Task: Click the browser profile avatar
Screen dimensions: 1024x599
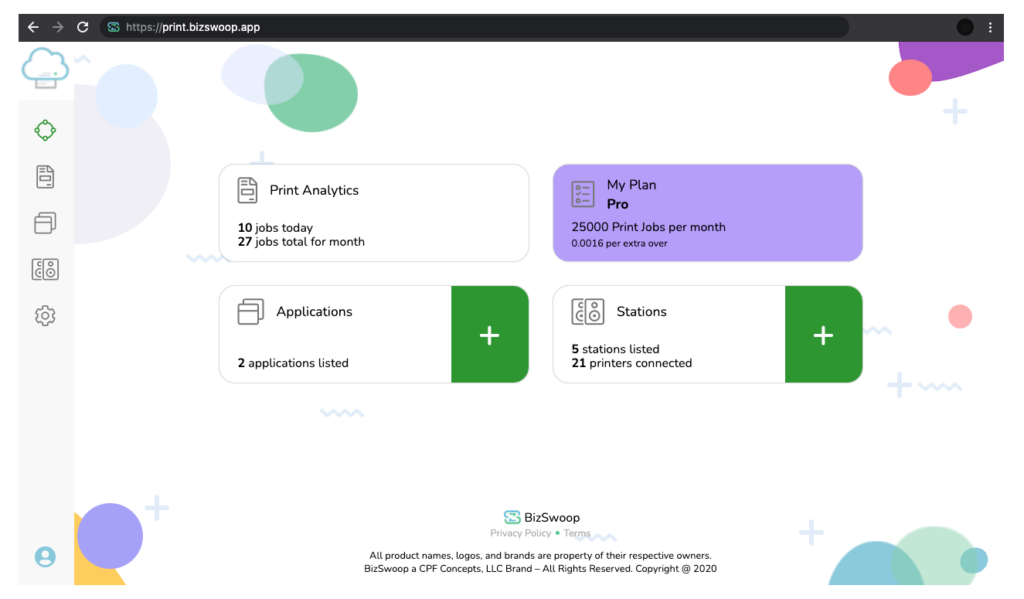Action: click(x=964, y=27)
